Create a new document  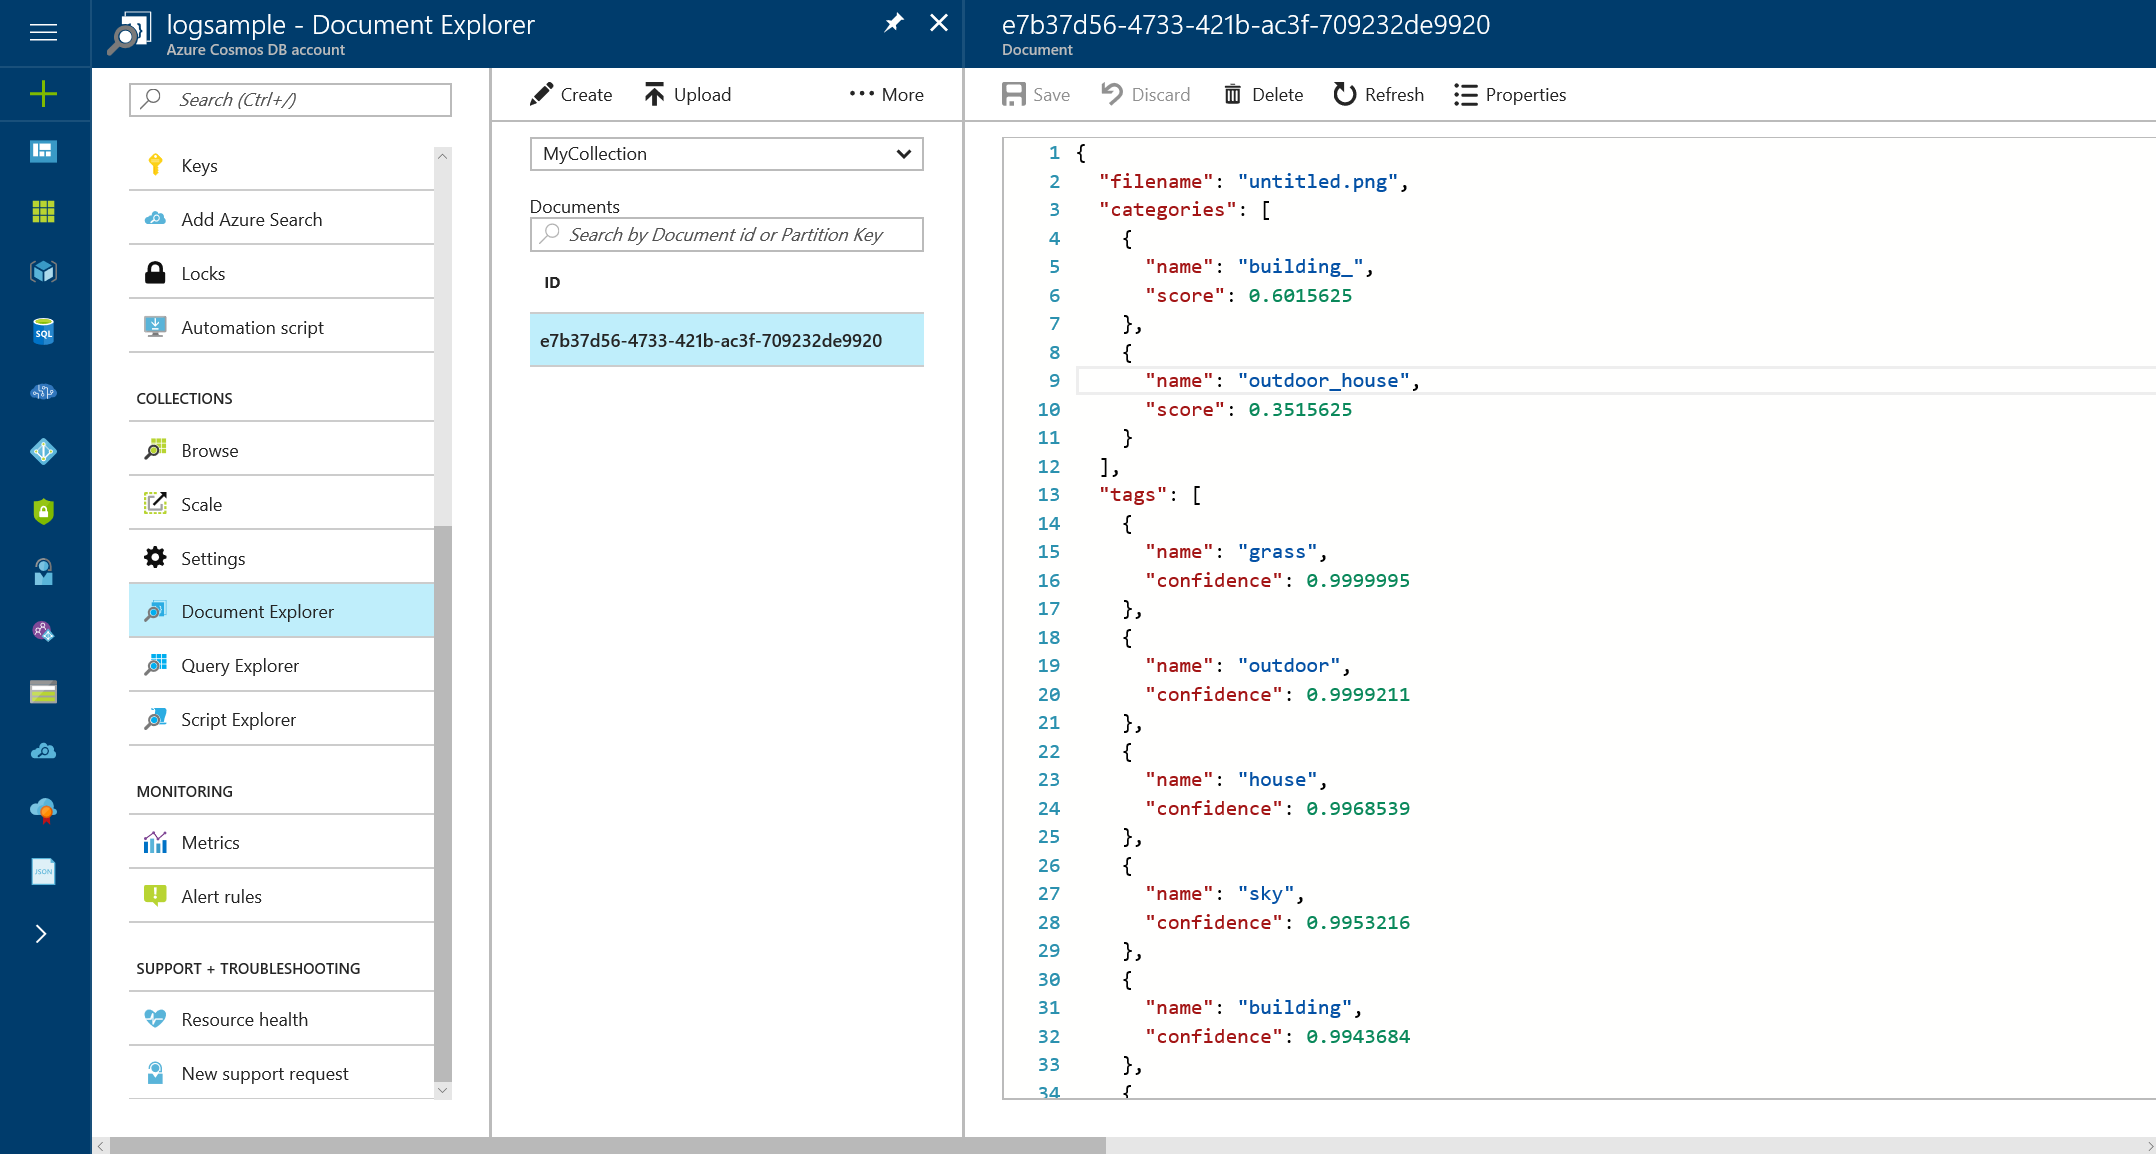571,94
